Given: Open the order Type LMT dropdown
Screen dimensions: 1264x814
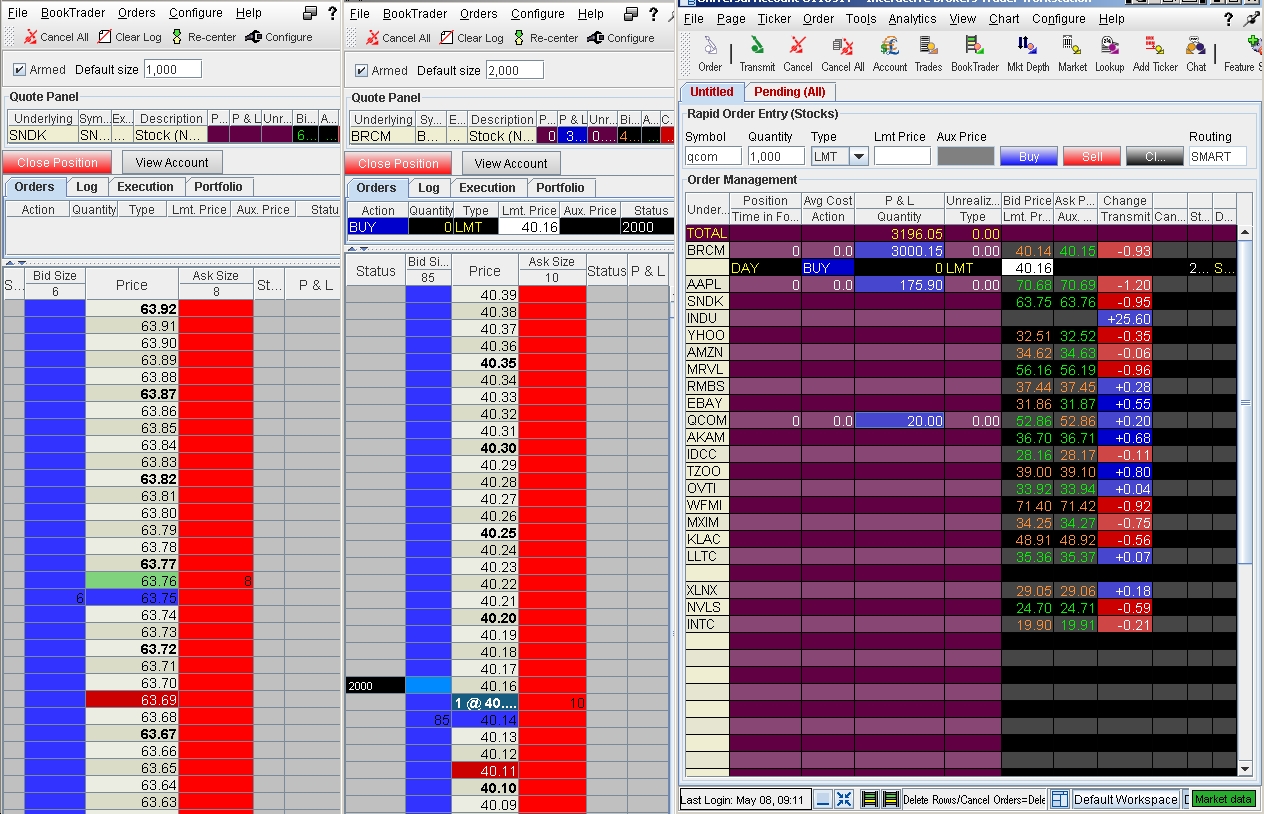Looking at the screenshot, I should 858,156.
